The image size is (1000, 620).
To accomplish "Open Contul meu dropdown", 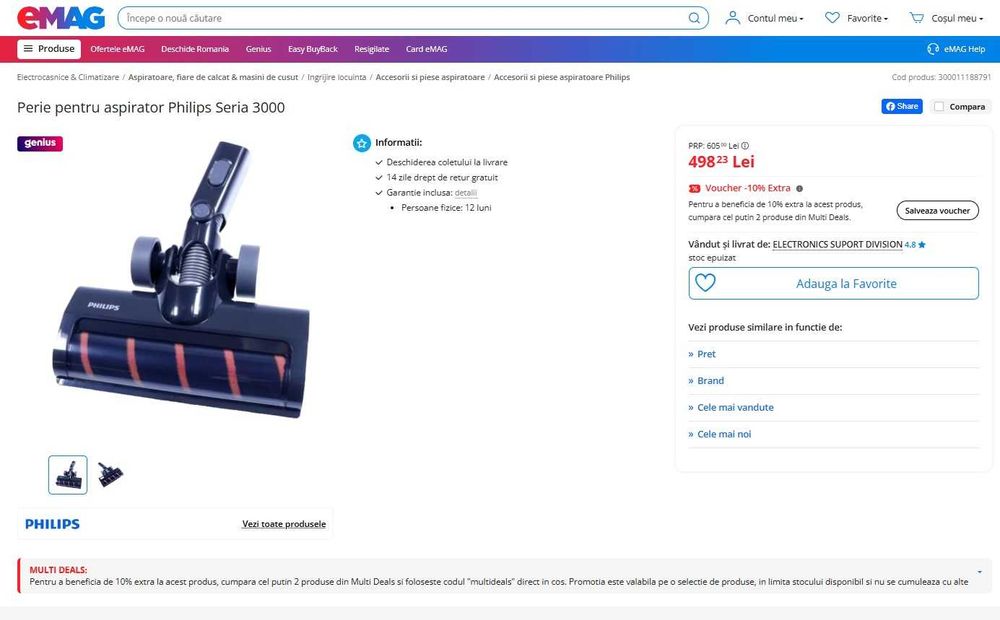I will click(765, 18).
